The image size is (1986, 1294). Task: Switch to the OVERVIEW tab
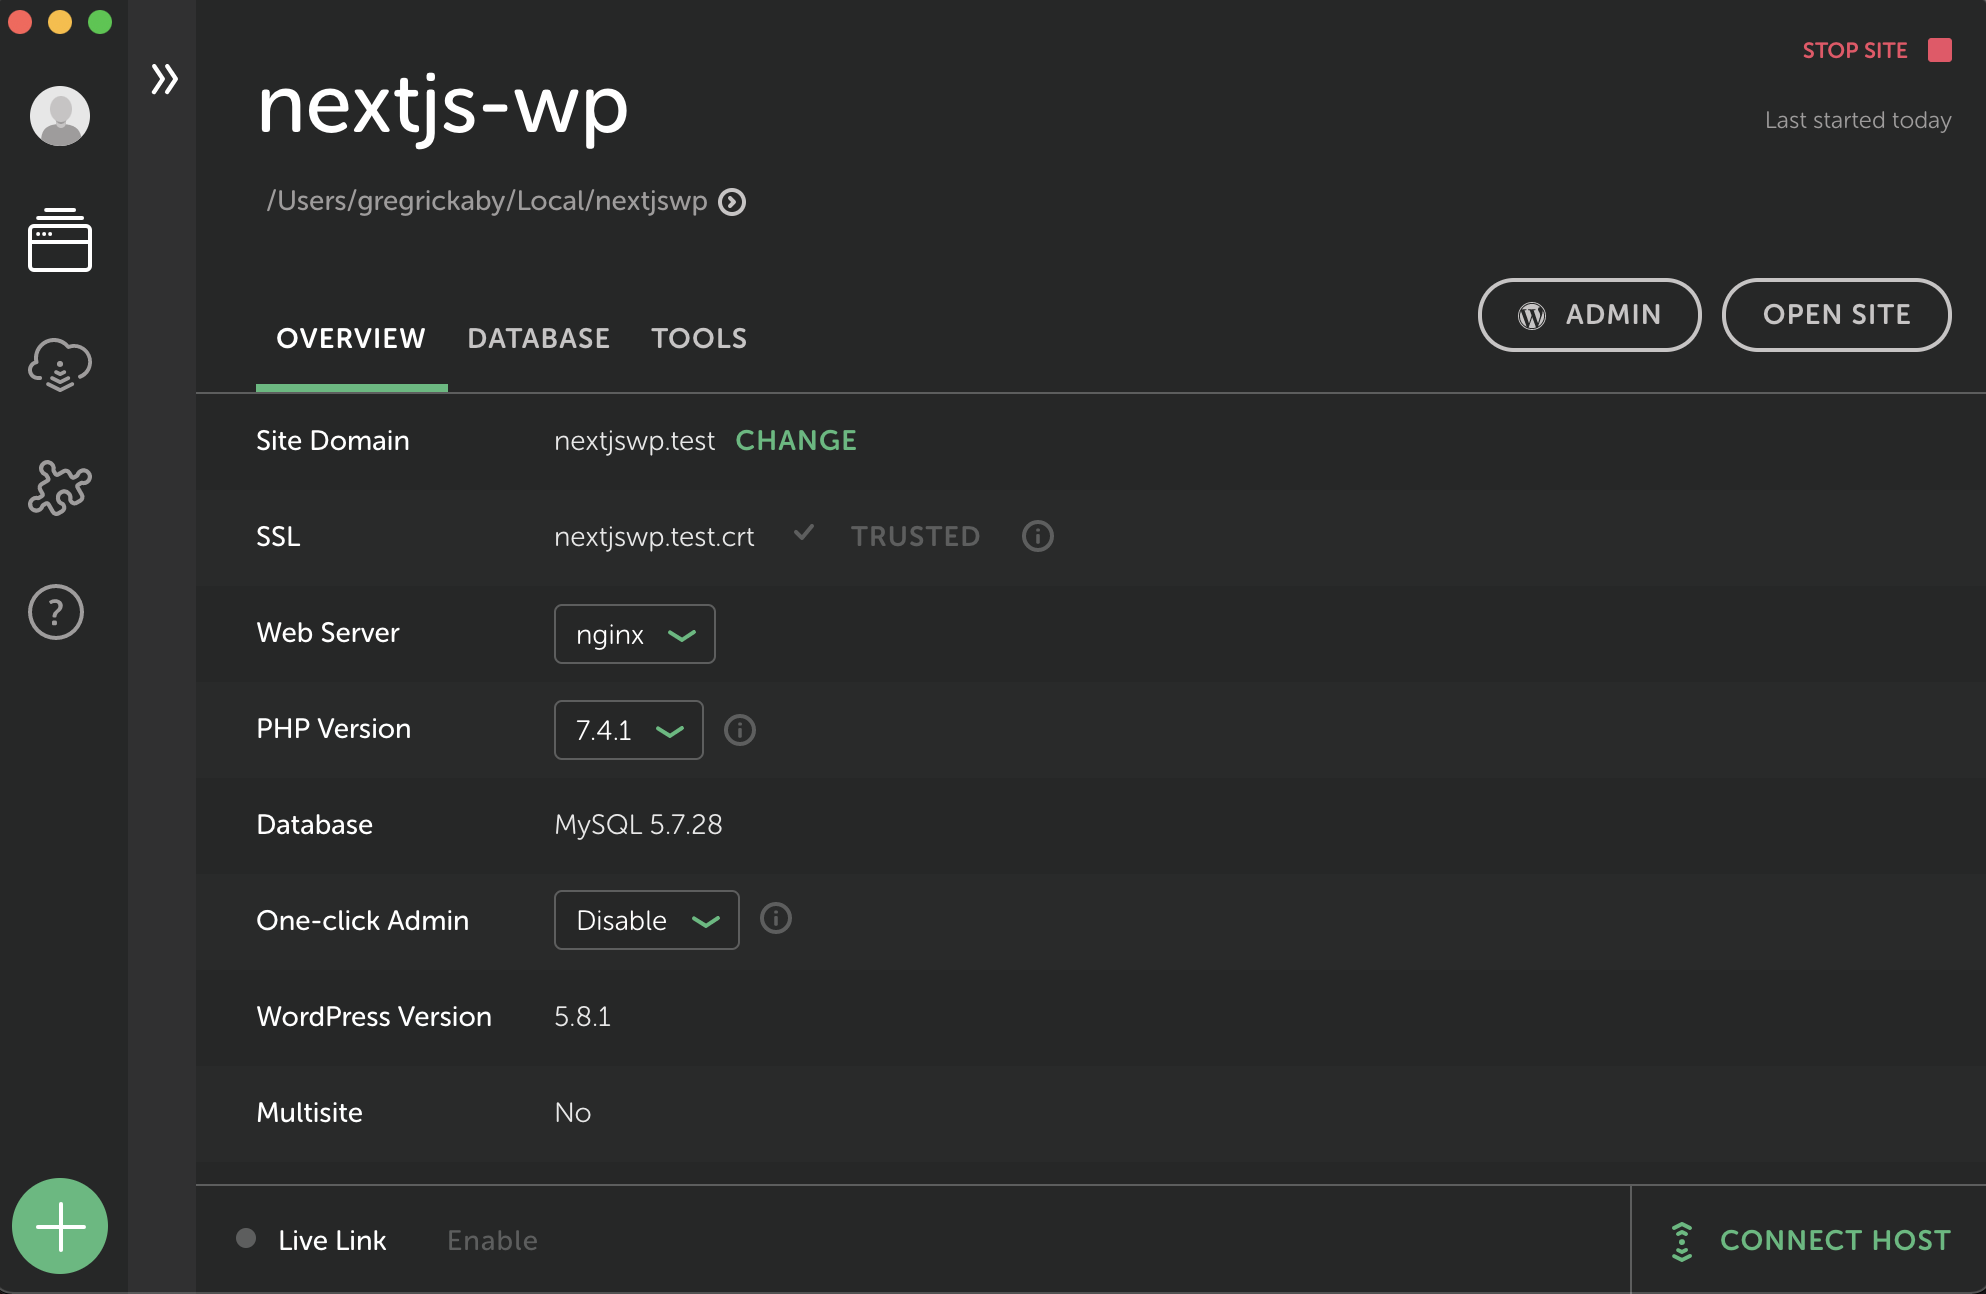(351, 339)
